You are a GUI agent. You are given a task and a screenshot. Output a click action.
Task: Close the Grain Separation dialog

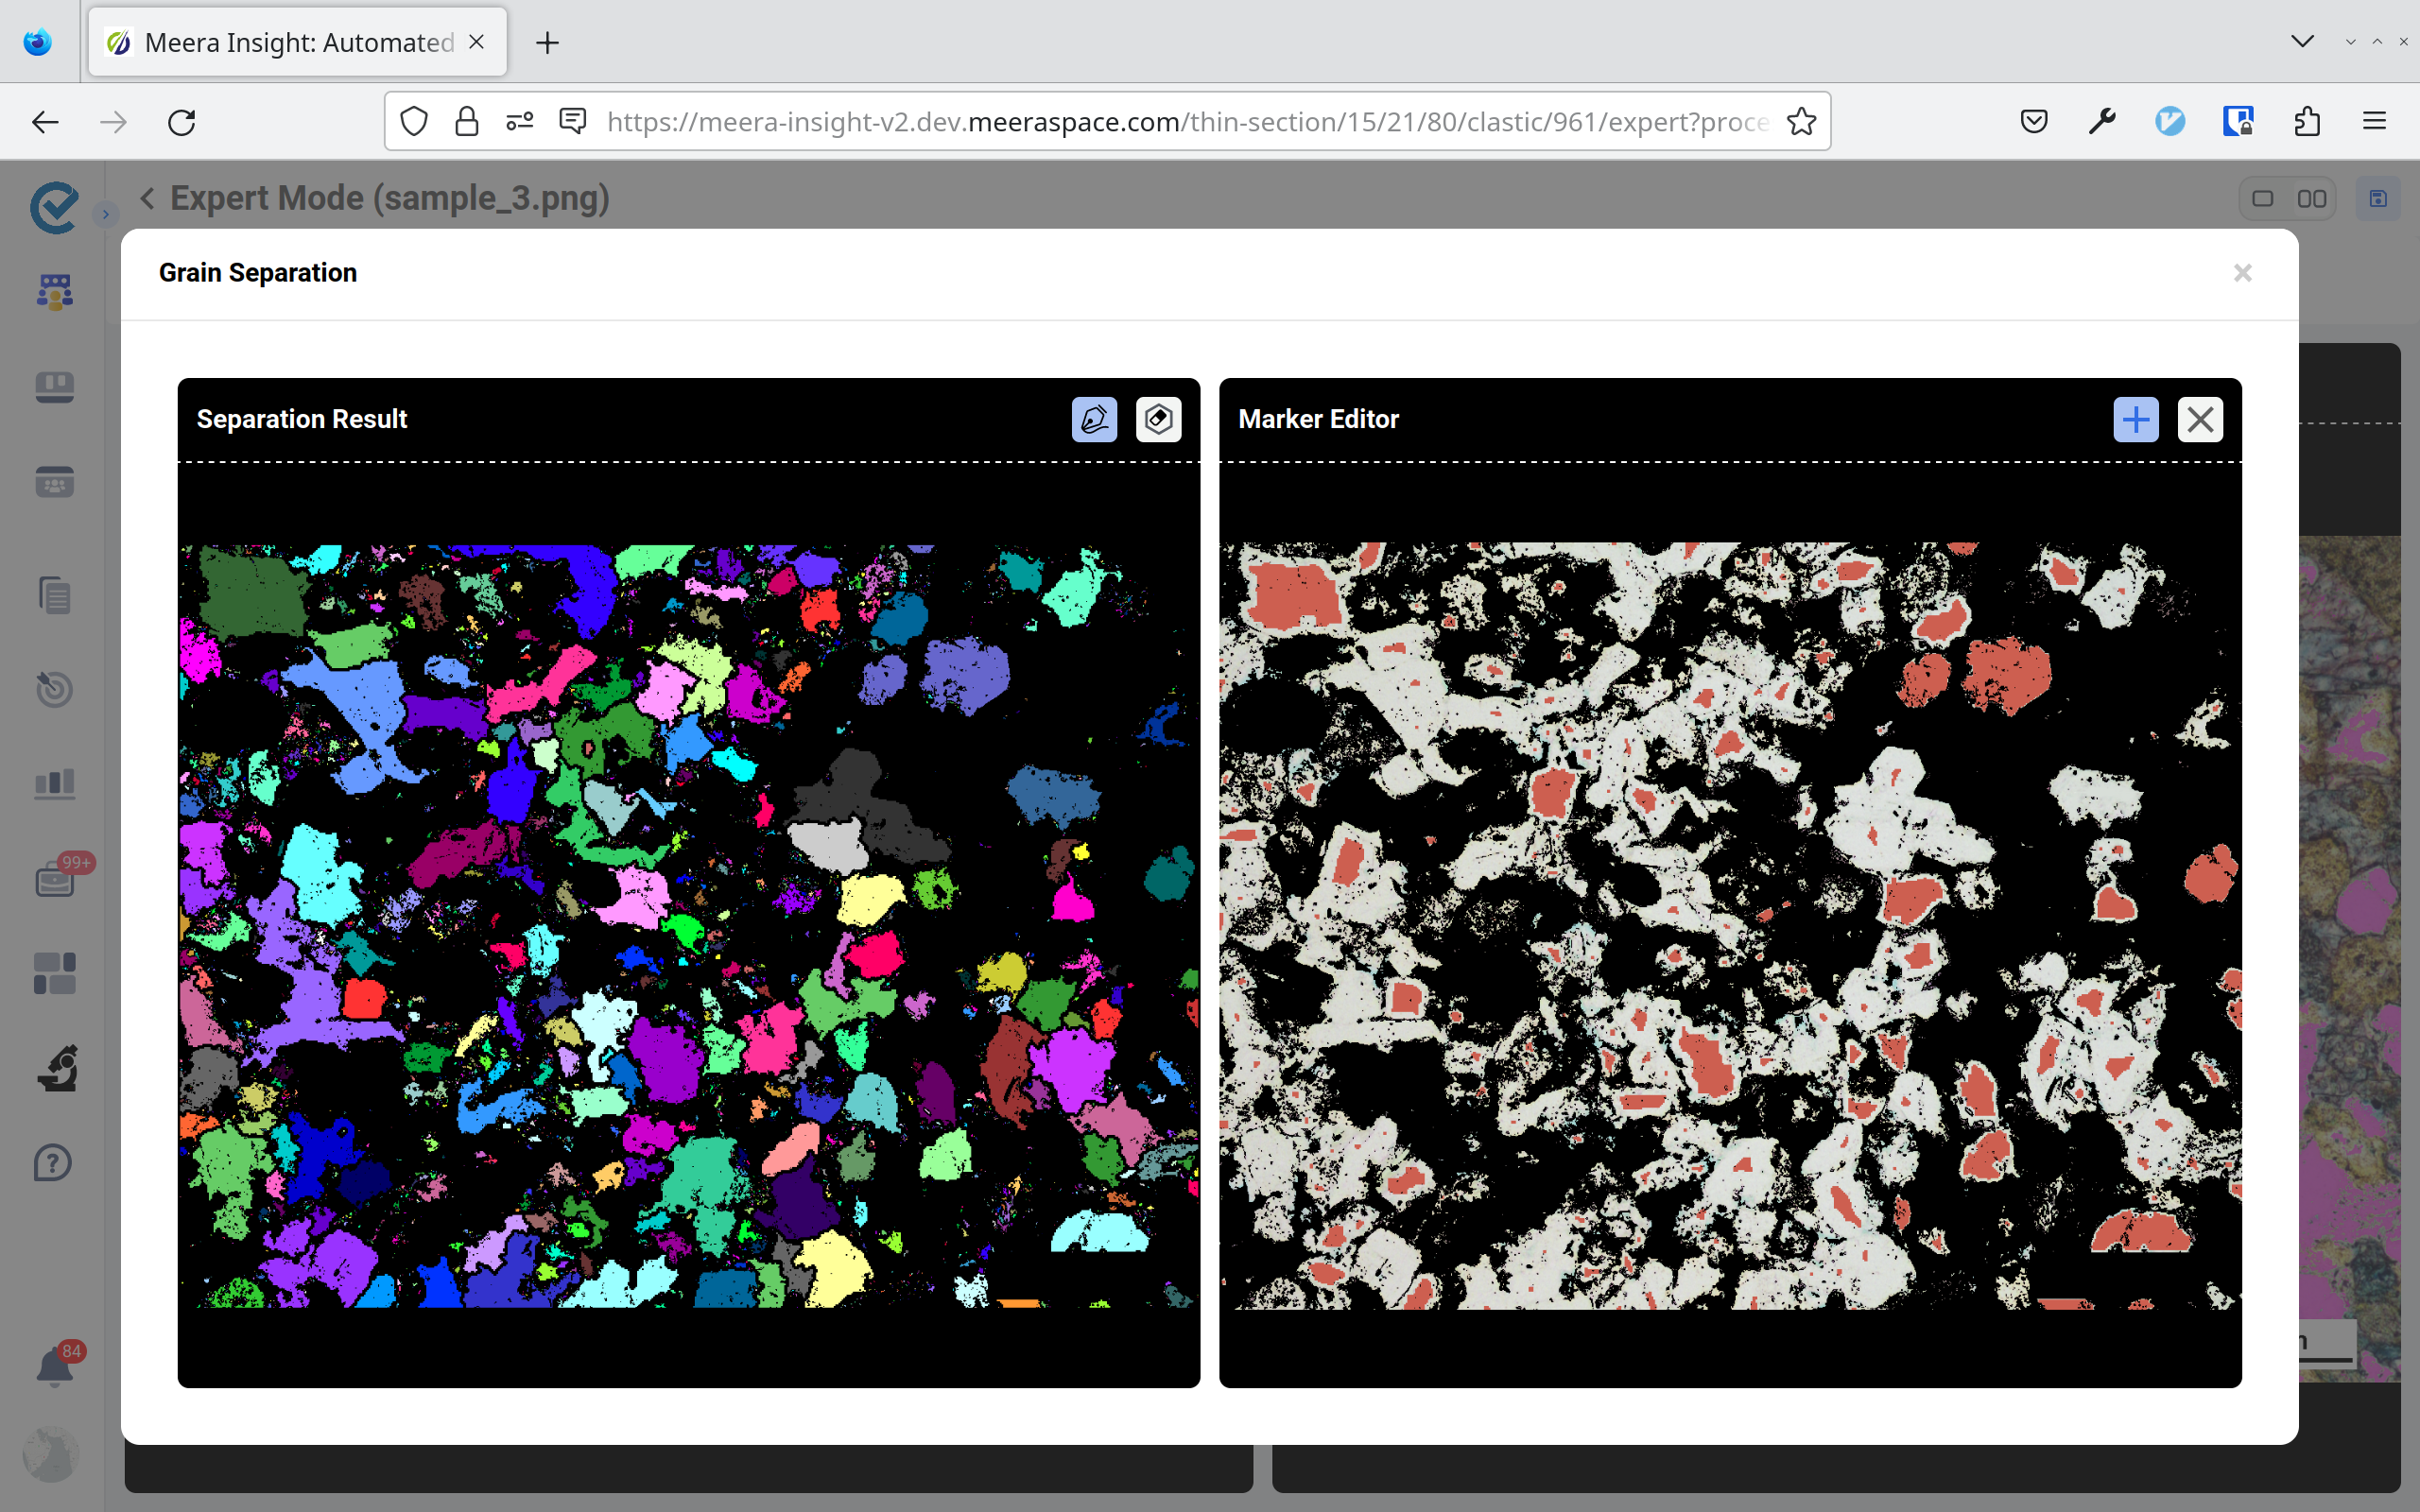(x=2243, y=273)
